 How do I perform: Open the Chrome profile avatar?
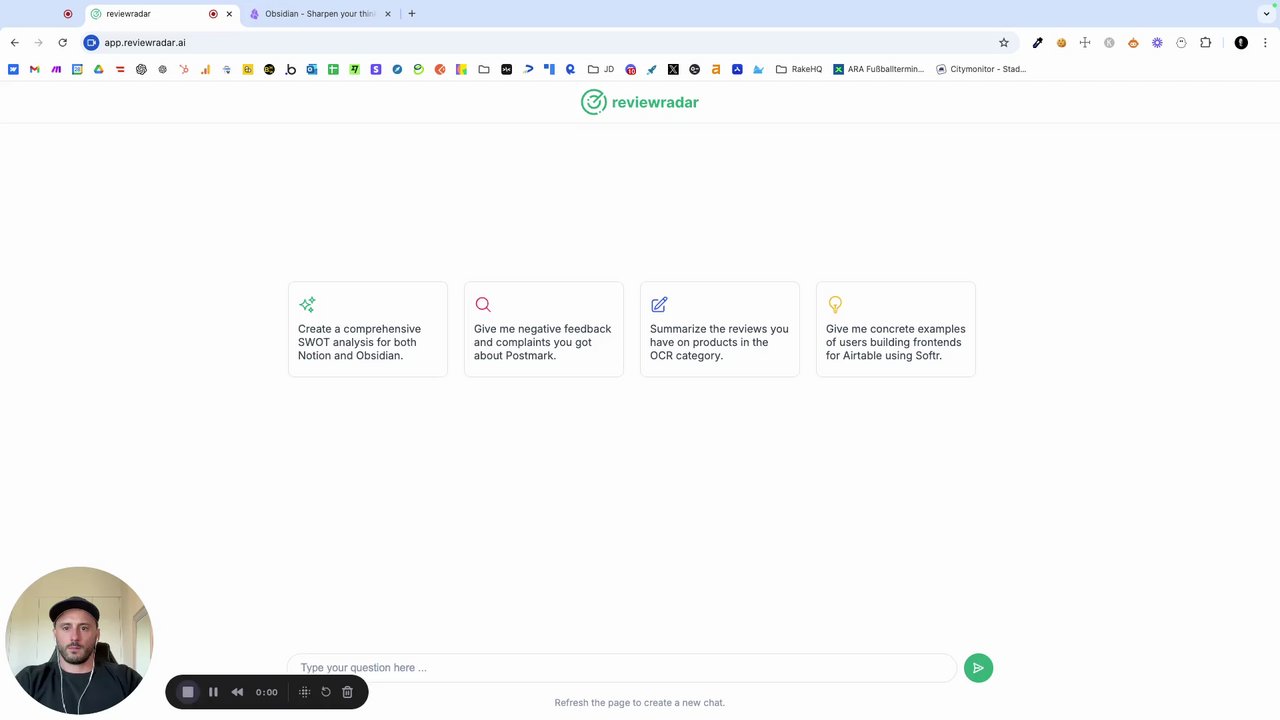[1241, 43]
